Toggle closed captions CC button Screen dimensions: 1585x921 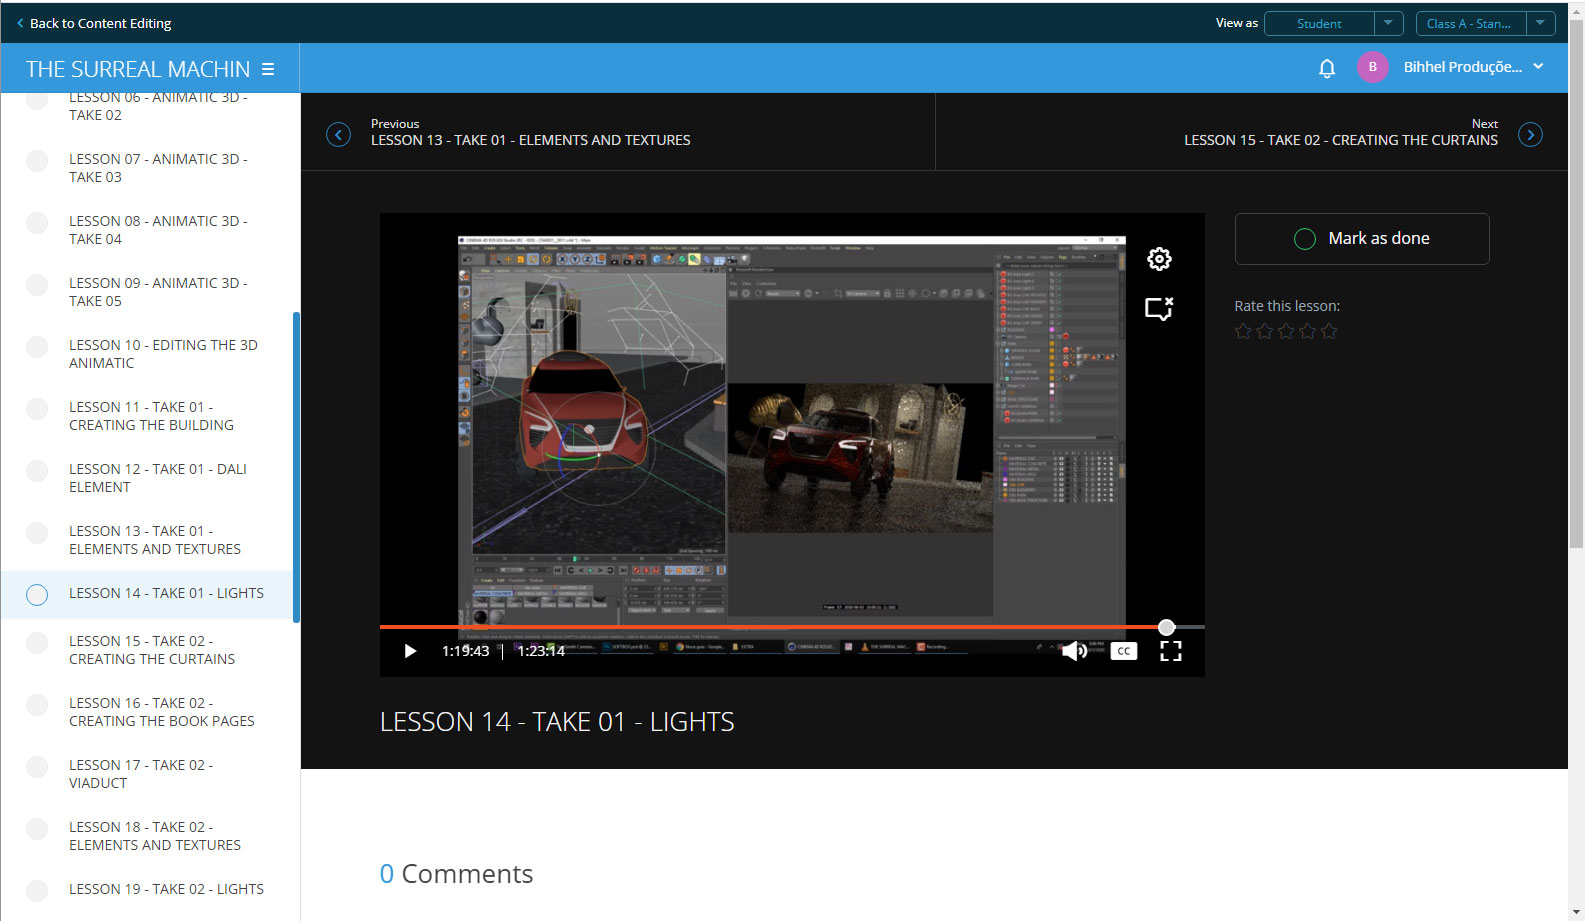1124,651
